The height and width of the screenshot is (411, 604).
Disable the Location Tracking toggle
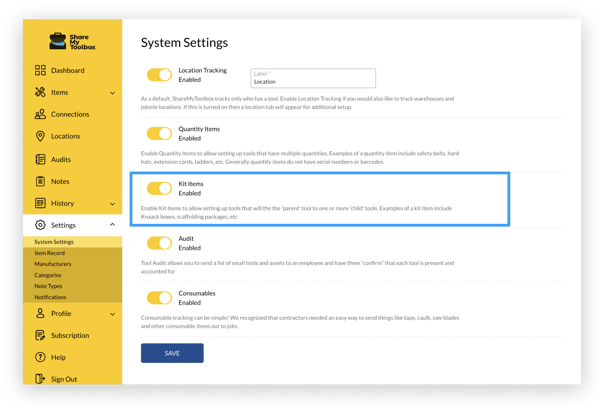[159, 75]
